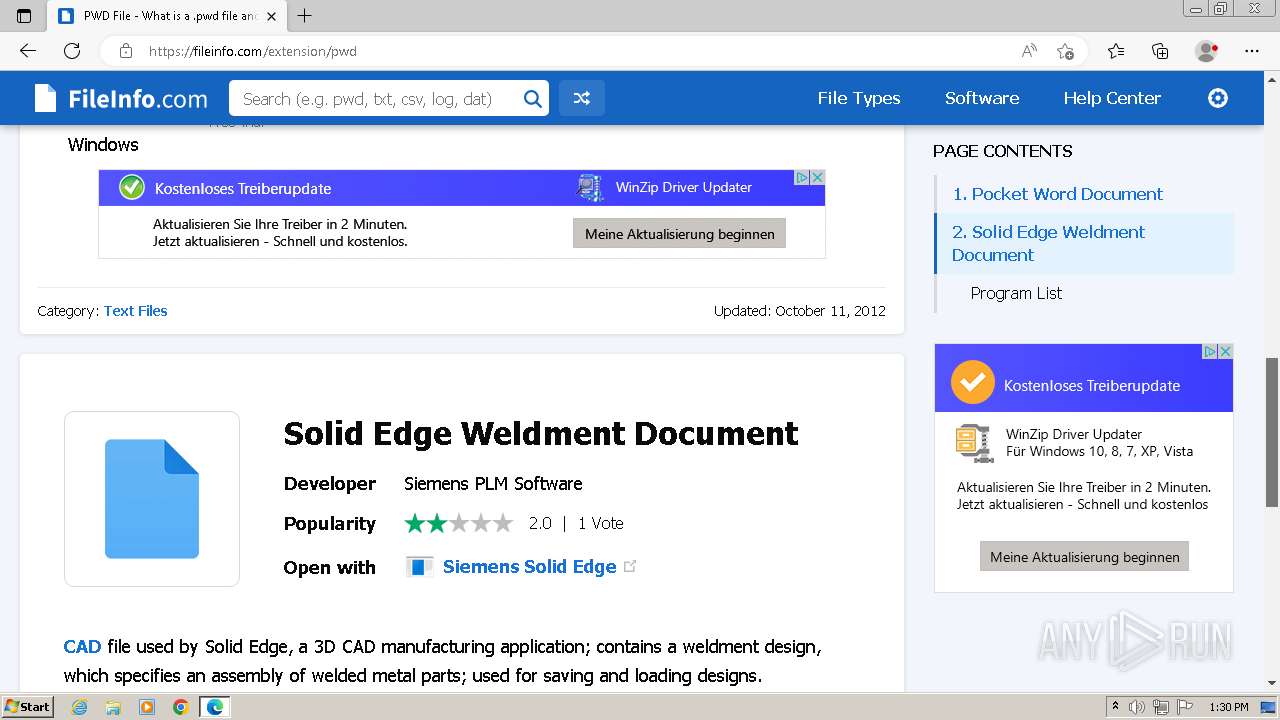Click the browser back arrow
This screenshot has height=720, width=1280.
pos(28,51)
